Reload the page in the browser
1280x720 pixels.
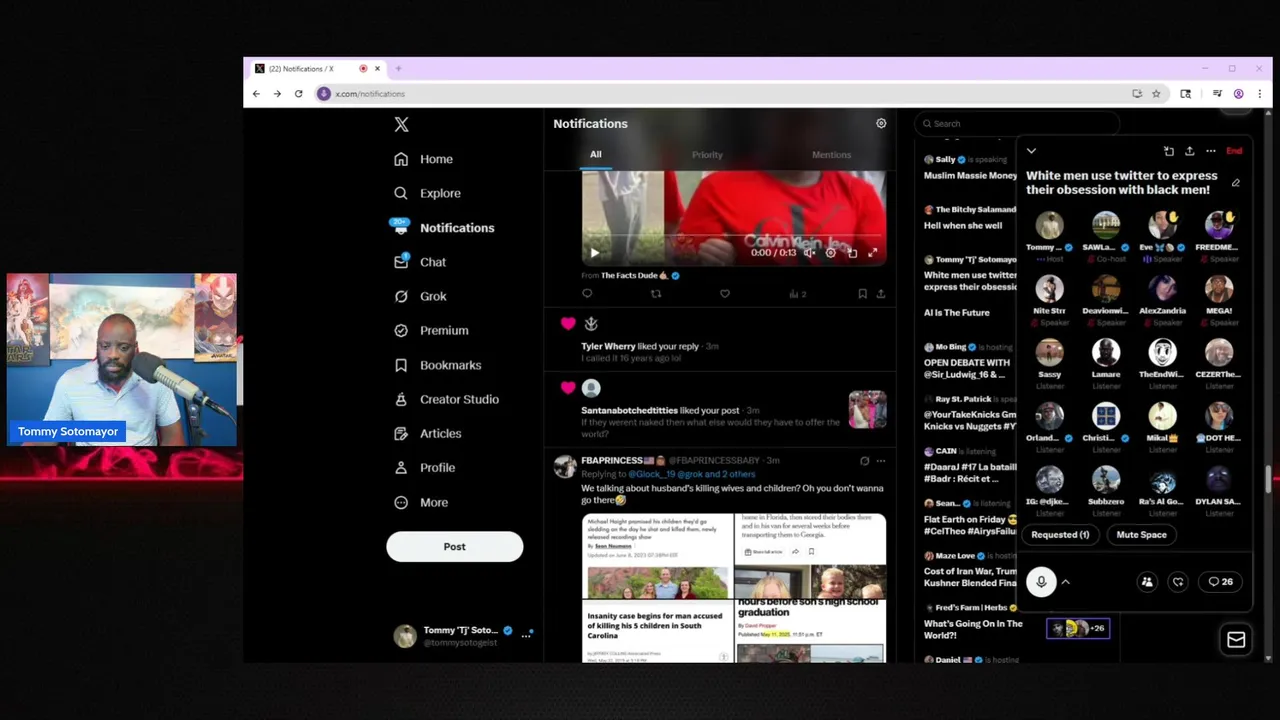click(x=298, y=94)
